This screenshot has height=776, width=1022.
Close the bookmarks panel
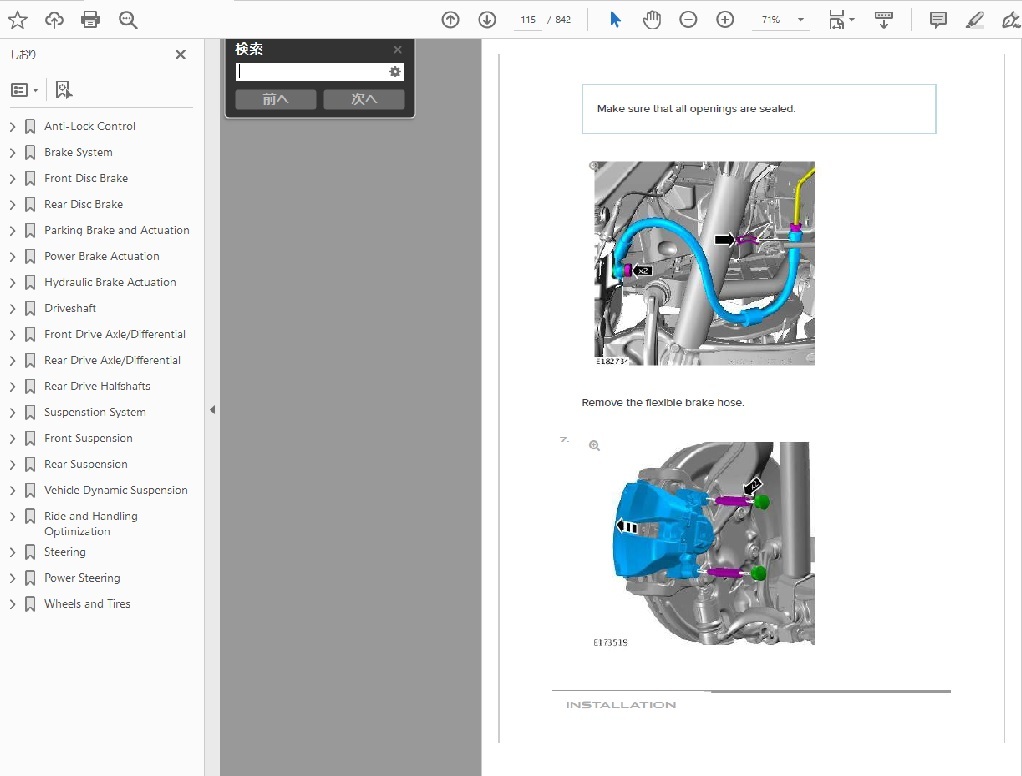181,55
